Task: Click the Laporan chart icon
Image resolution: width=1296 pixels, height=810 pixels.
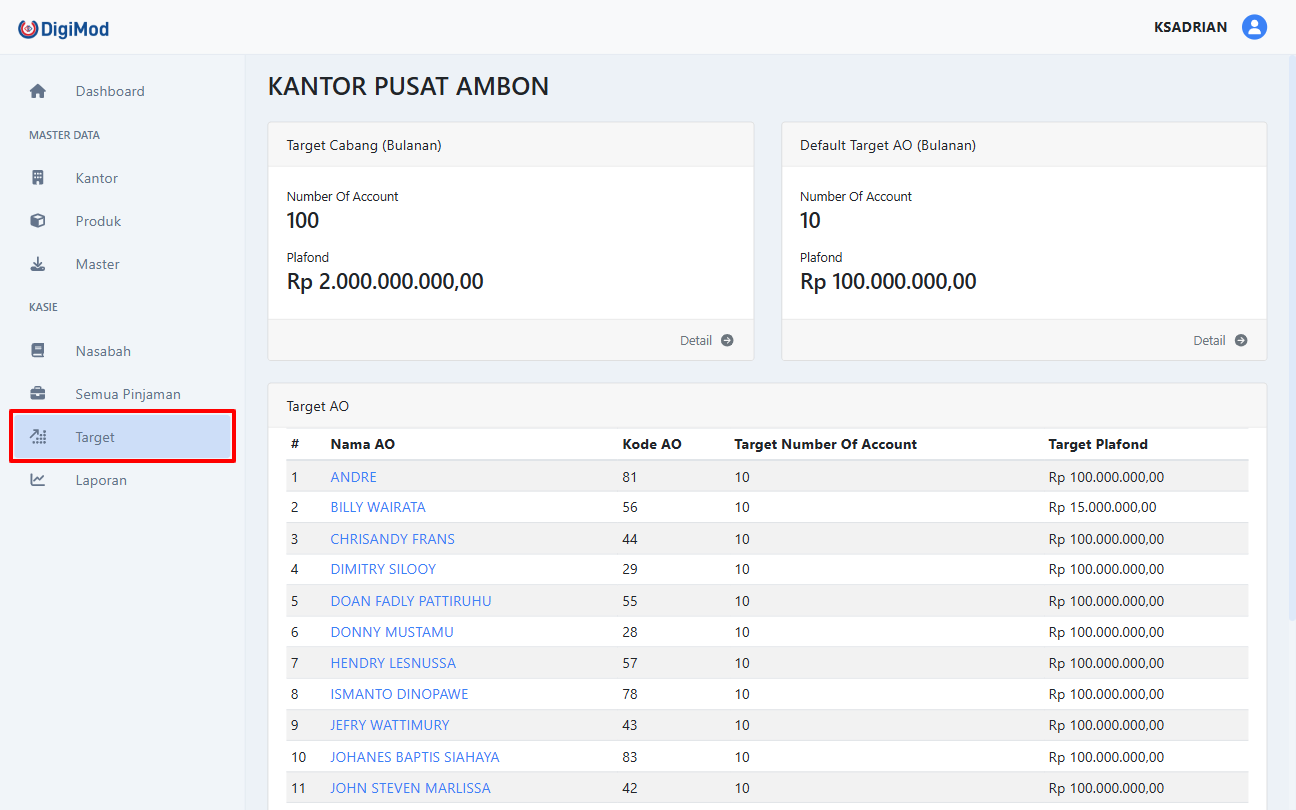Action: click(x=37, y=479)
